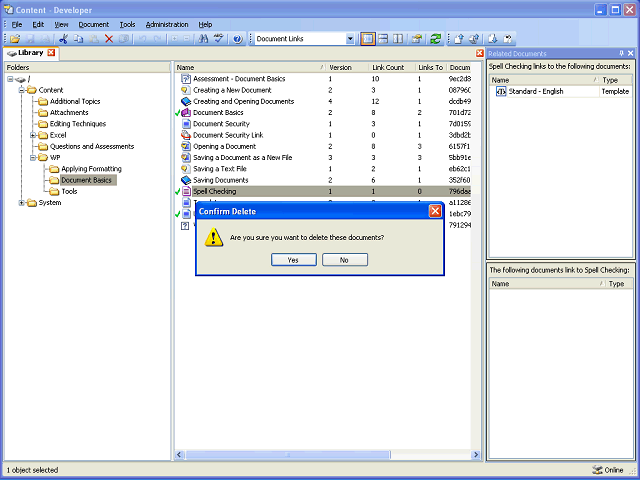Collapse the Content folder node
The width and height of the screenshot is (640, 480).
coord(22,90)
